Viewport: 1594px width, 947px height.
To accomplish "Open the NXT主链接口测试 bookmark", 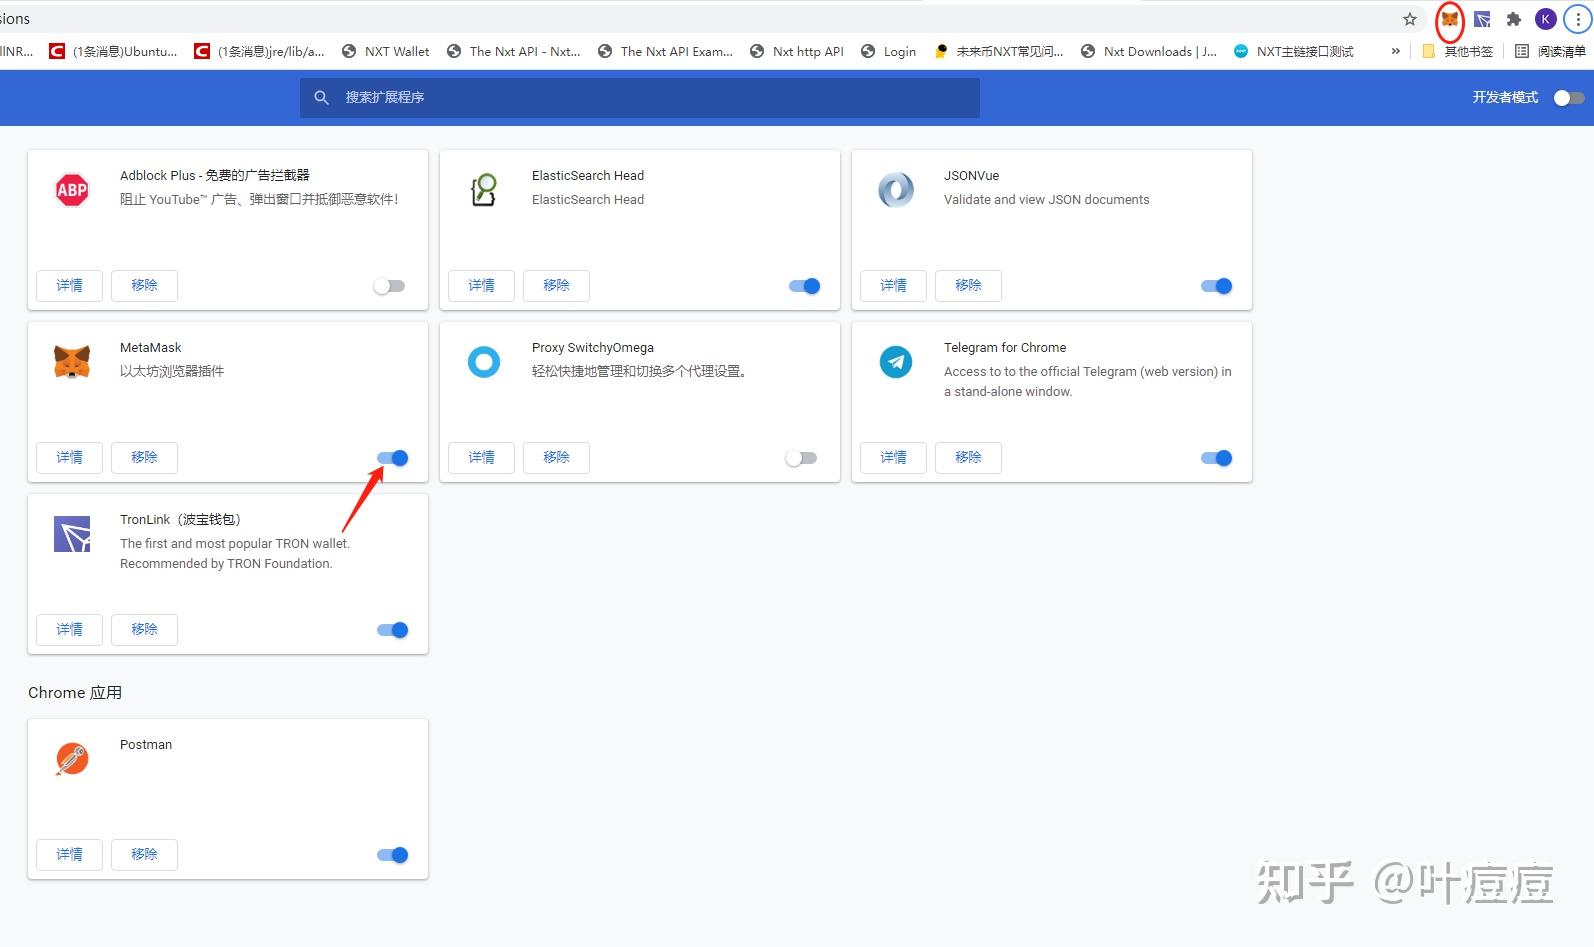I will tap(1293, 51).
